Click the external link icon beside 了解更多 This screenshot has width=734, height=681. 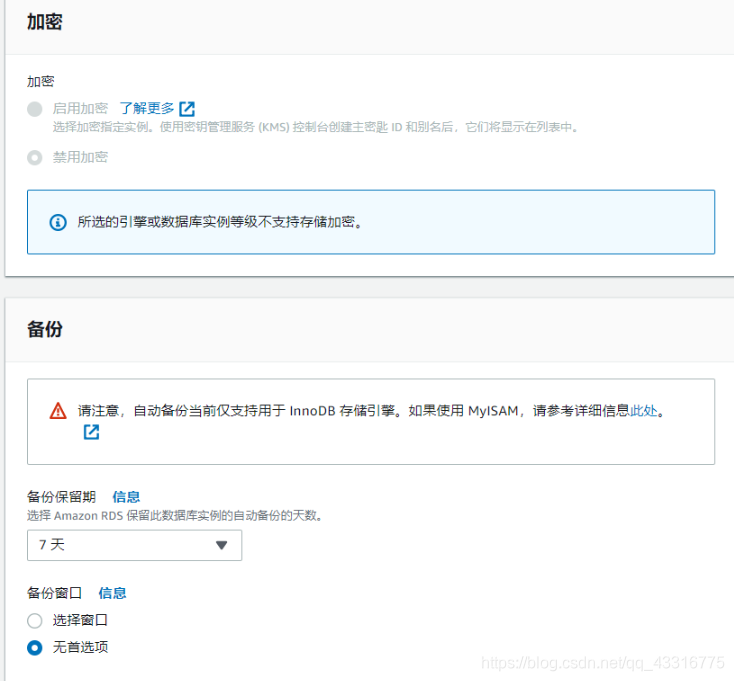click(187, 109)
